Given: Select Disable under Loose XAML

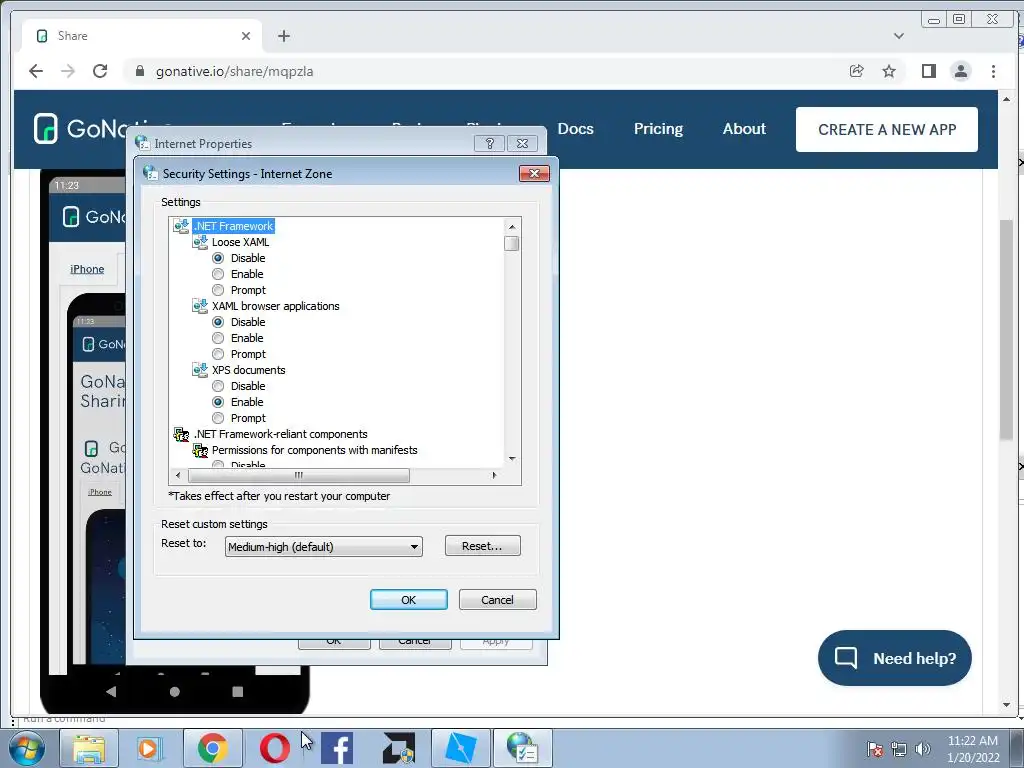Looking at the screenshot, I should pos(218,258).
